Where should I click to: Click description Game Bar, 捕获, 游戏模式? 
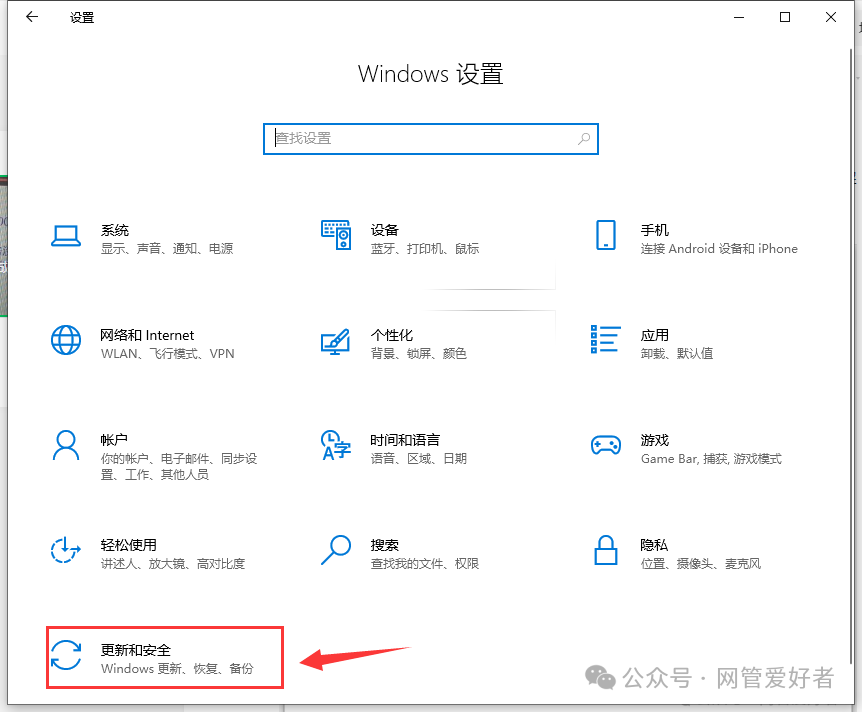point(711,459)
